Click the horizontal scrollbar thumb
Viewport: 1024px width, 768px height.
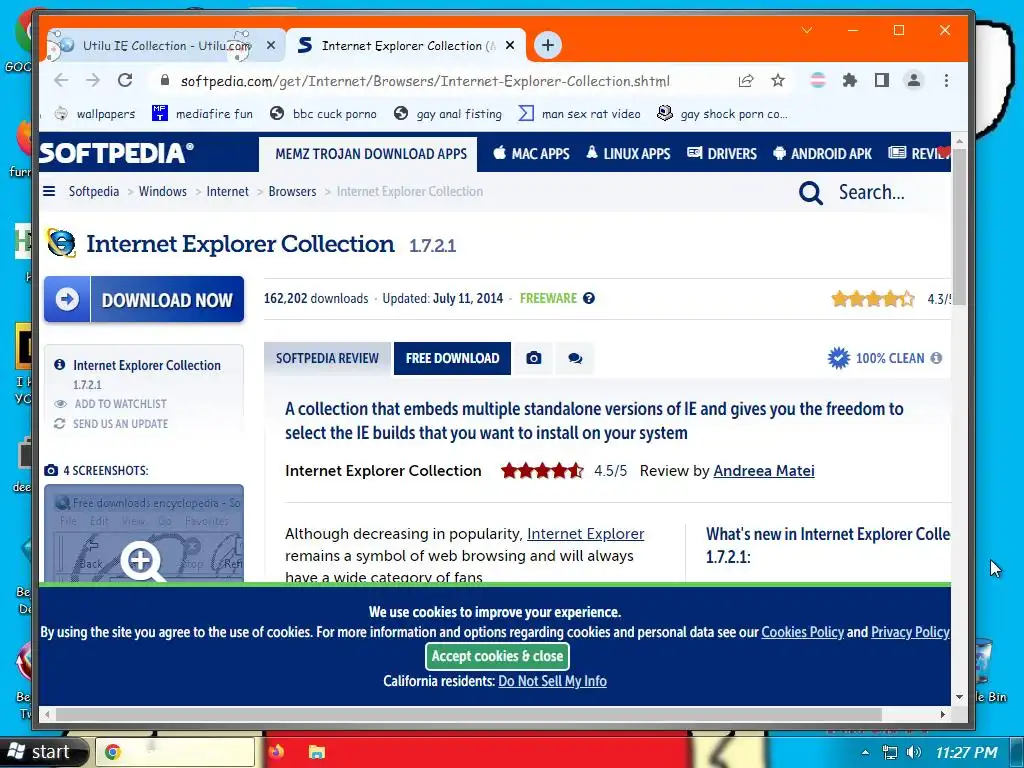(468, 714)
